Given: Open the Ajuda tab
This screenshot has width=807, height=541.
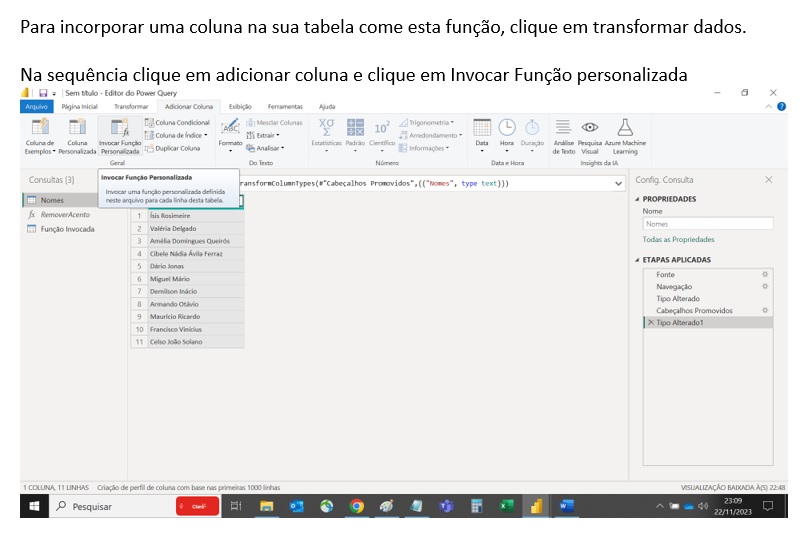Looking at the screenshot, I should (327, 107).
